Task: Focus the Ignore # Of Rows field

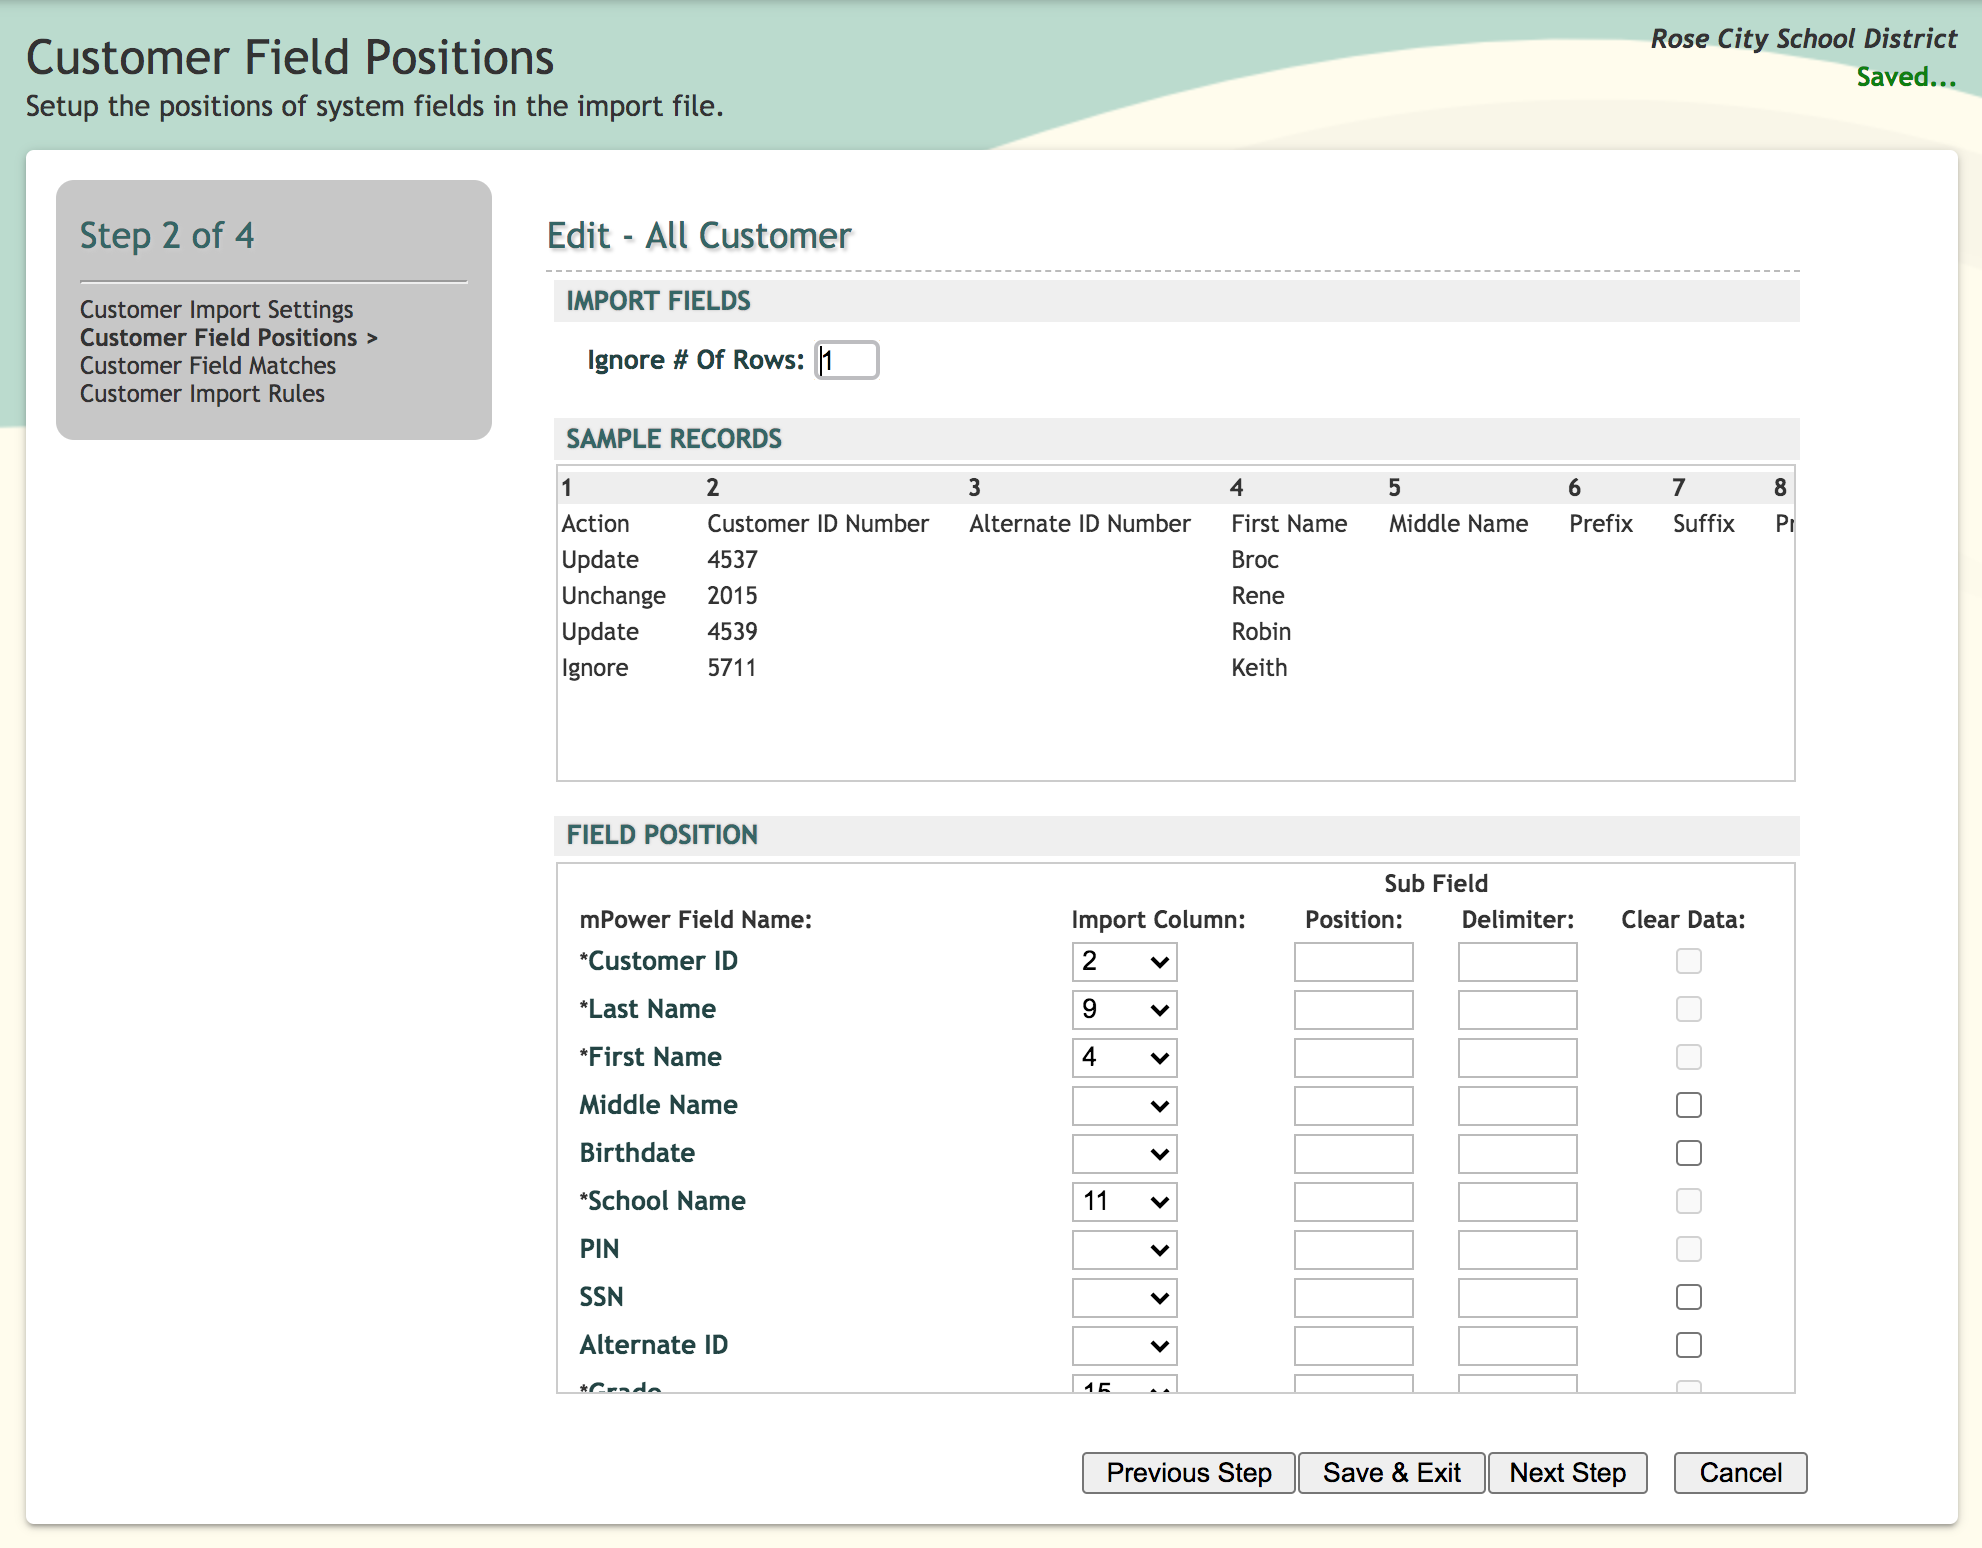Action: (x=847, y=360)
